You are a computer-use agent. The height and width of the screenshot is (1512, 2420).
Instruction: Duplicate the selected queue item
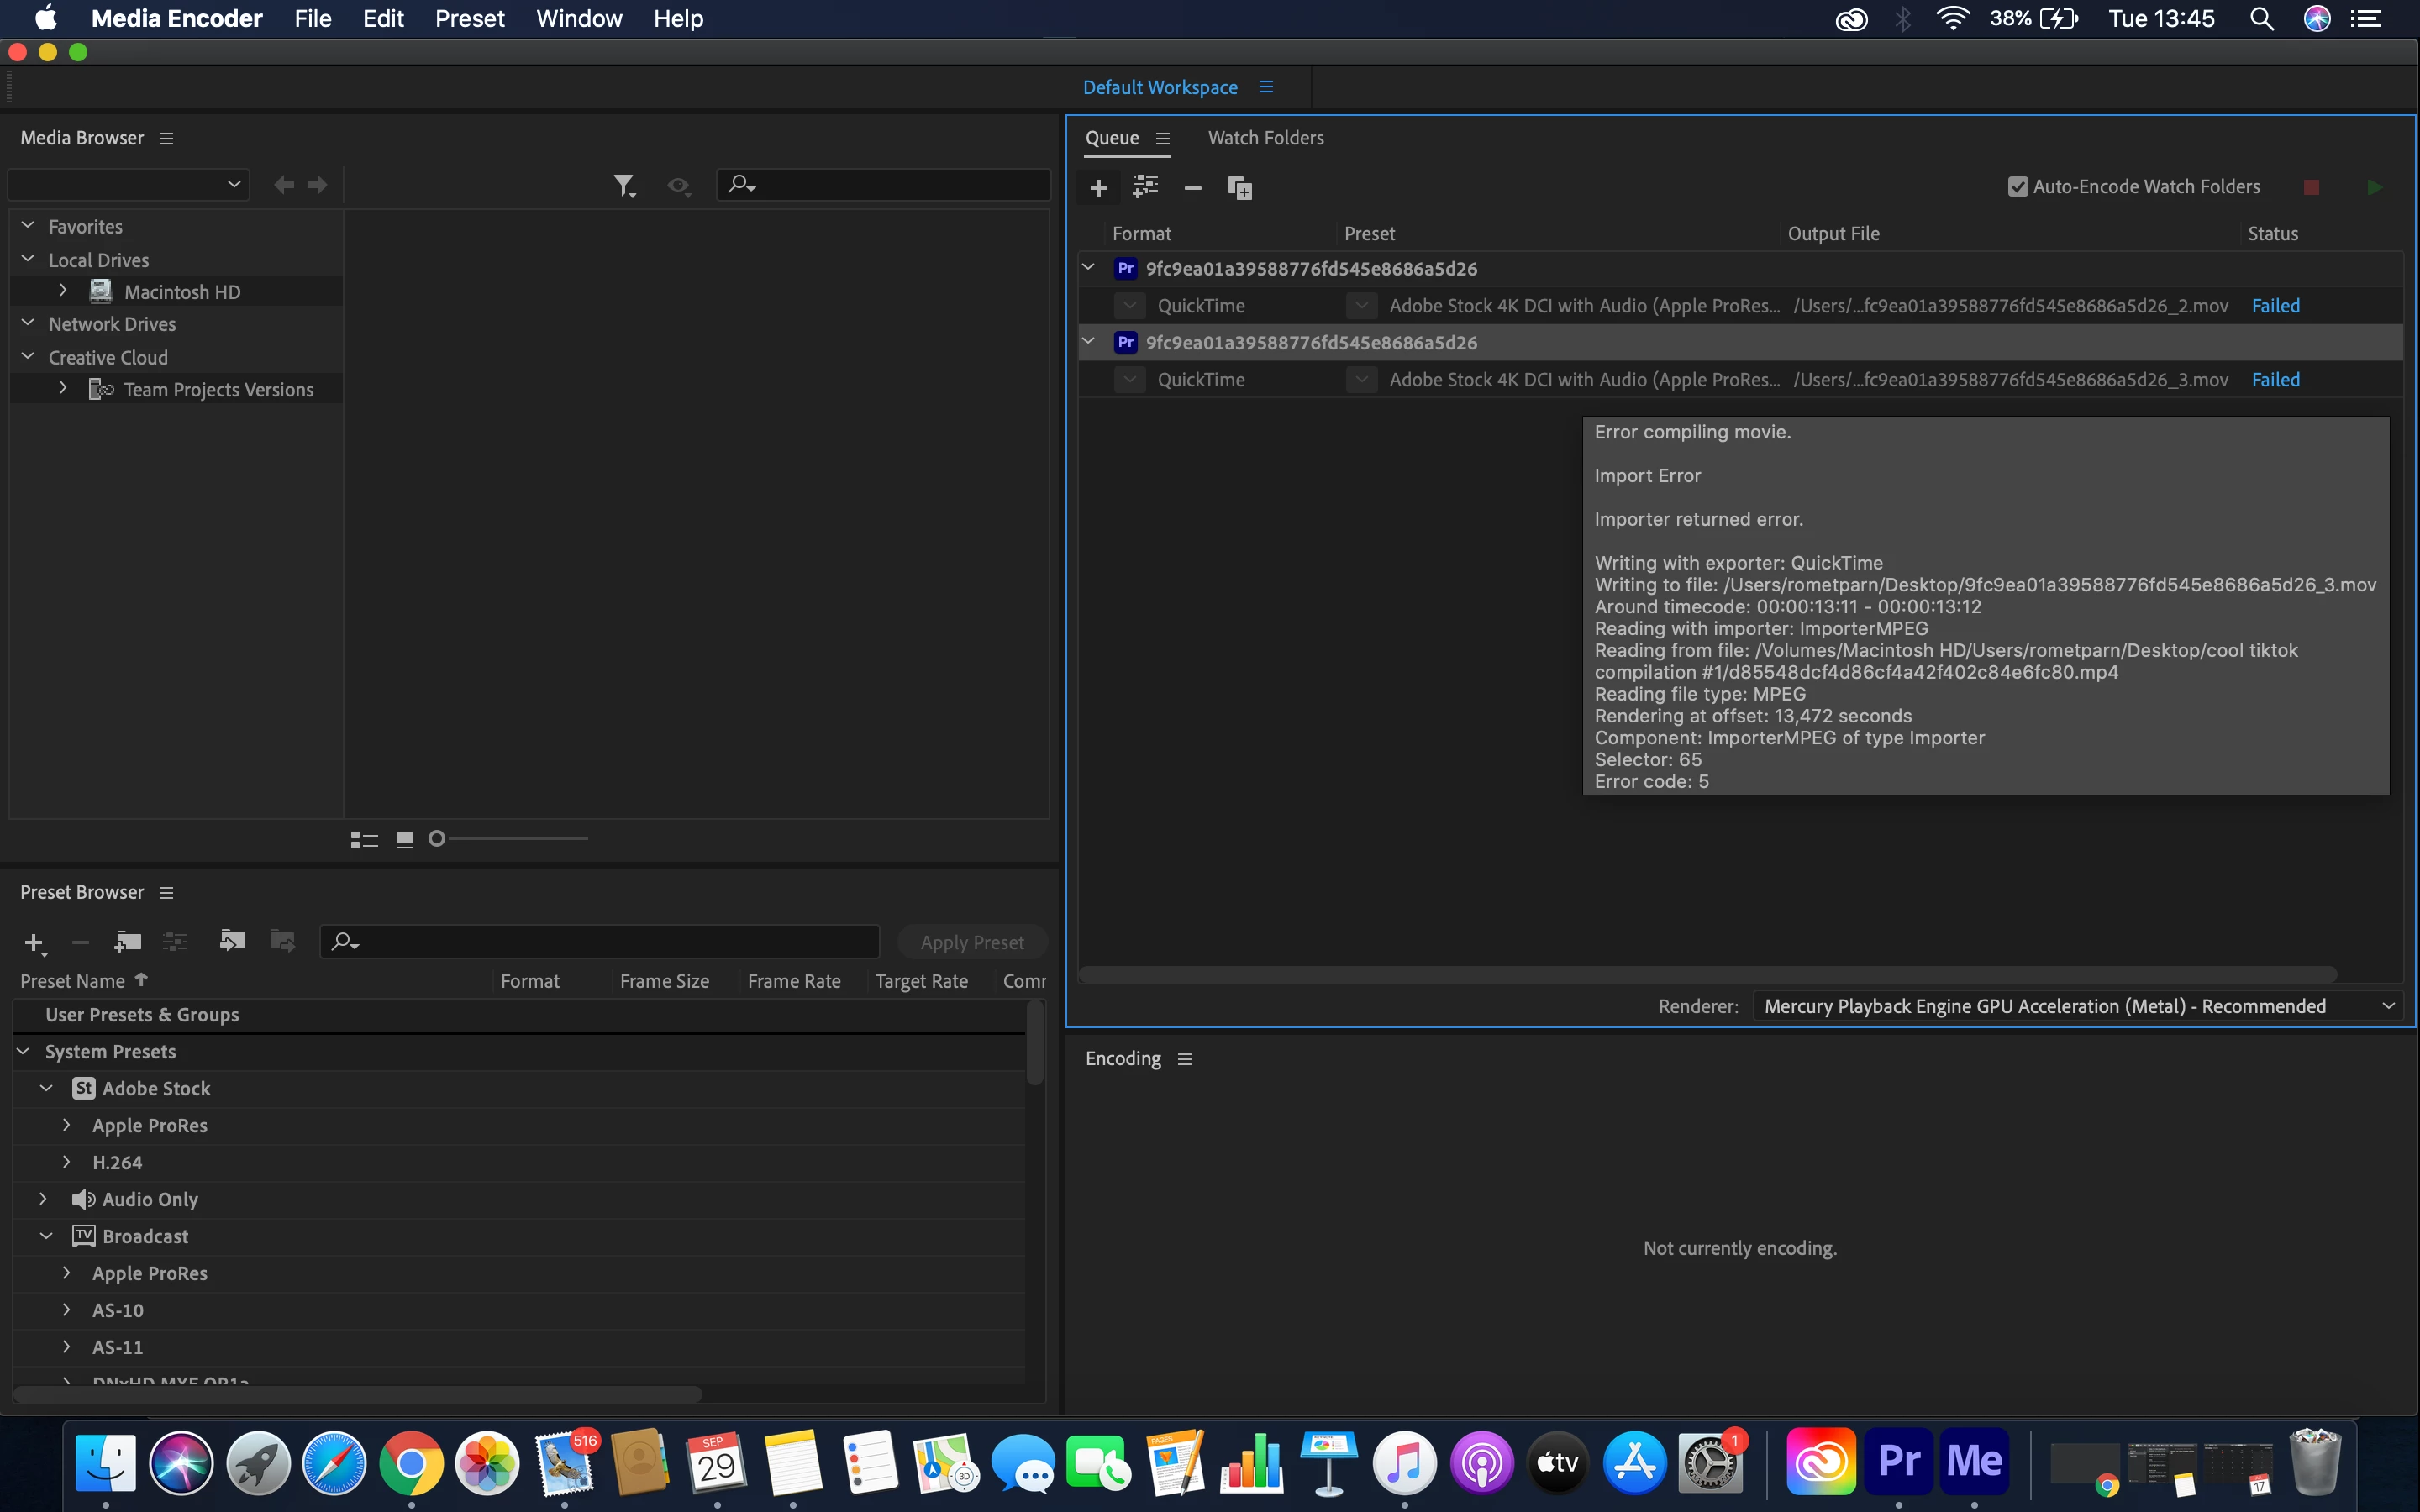(1240, 187)
